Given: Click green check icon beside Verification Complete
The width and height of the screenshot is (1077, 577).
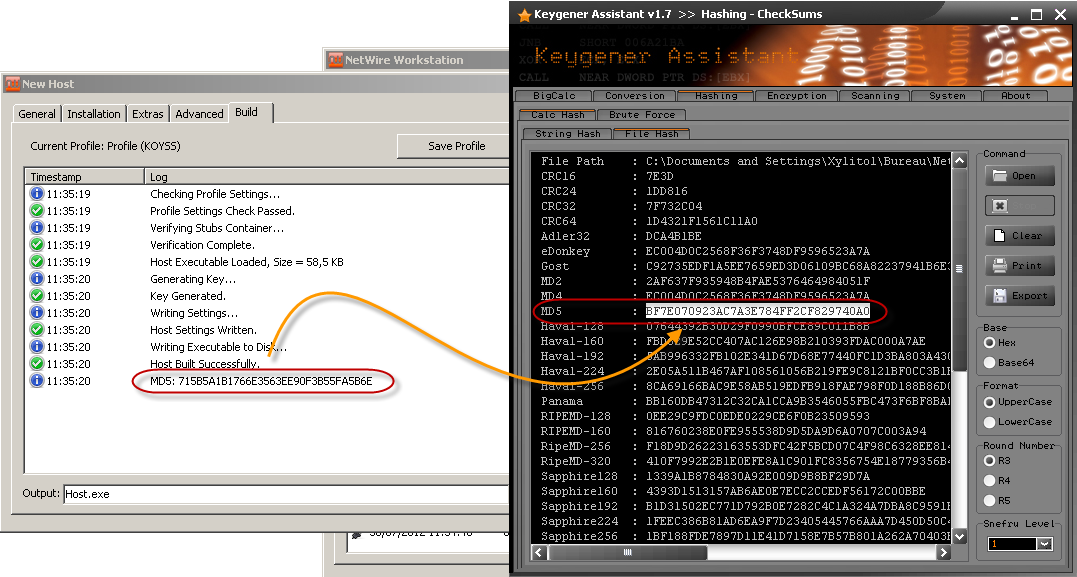Looking at the screenshot, I should coord(36,245).
